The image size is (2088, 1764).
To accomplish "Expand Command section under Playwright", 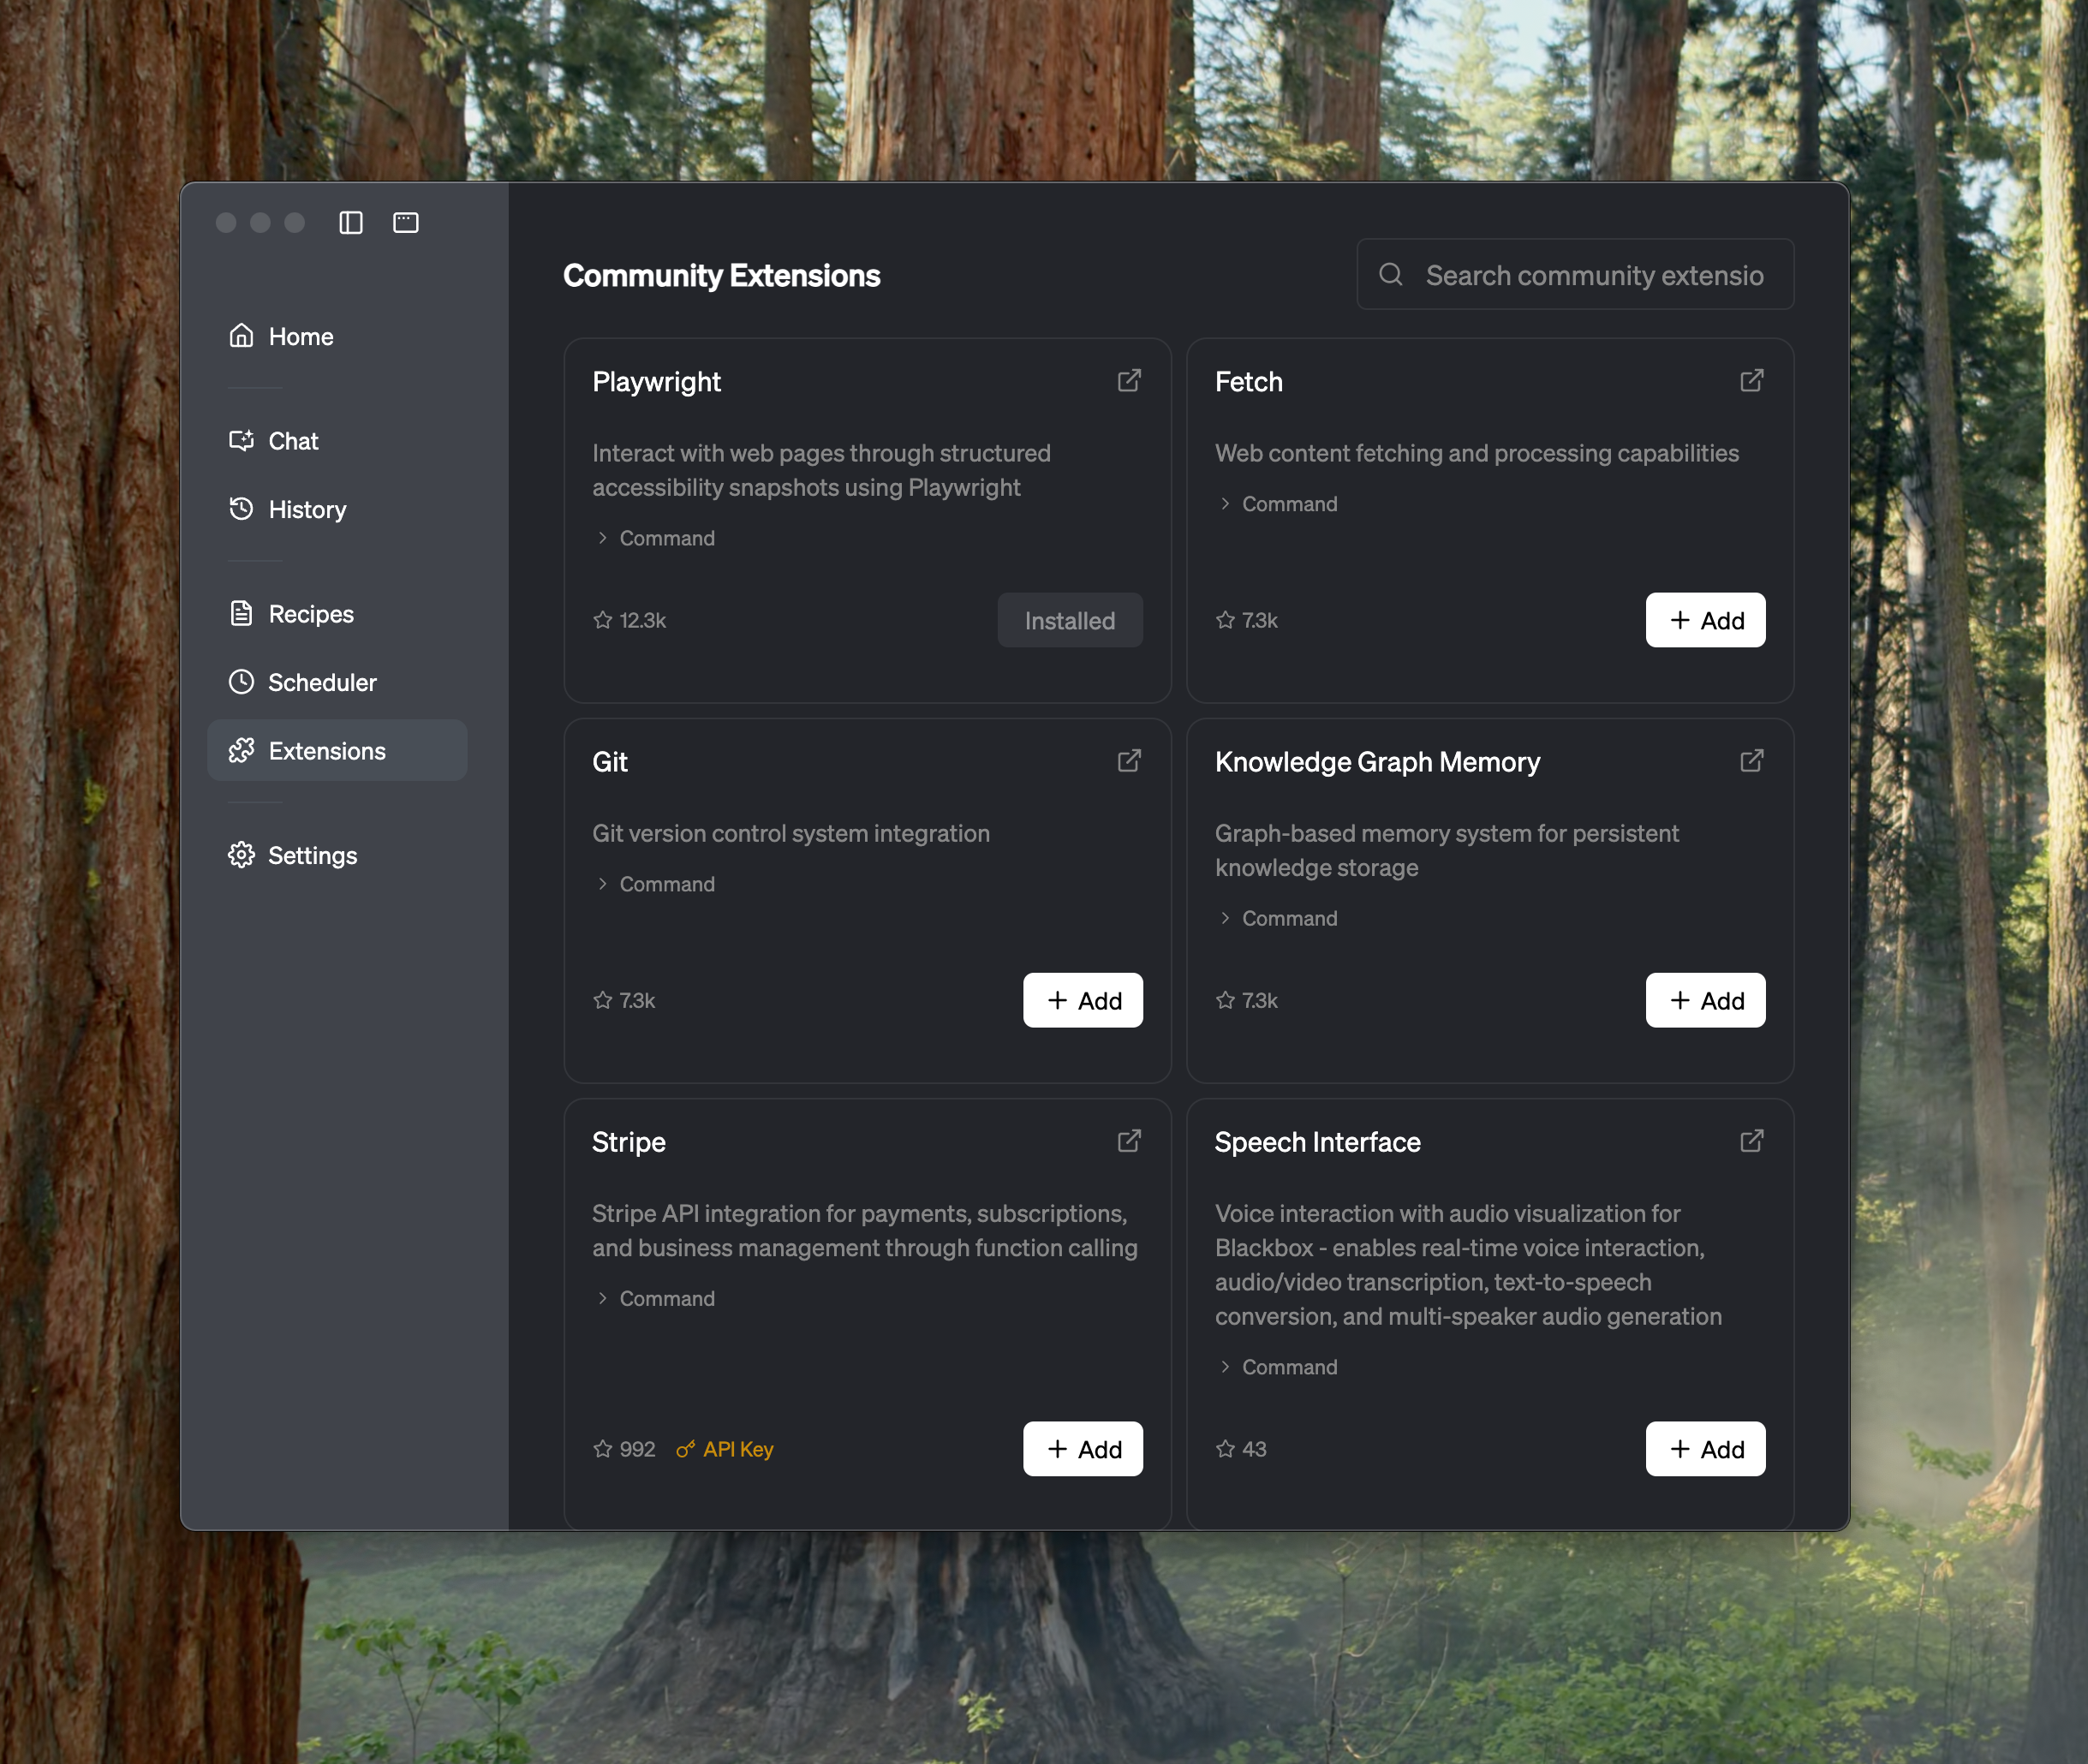I will (656, 538).
